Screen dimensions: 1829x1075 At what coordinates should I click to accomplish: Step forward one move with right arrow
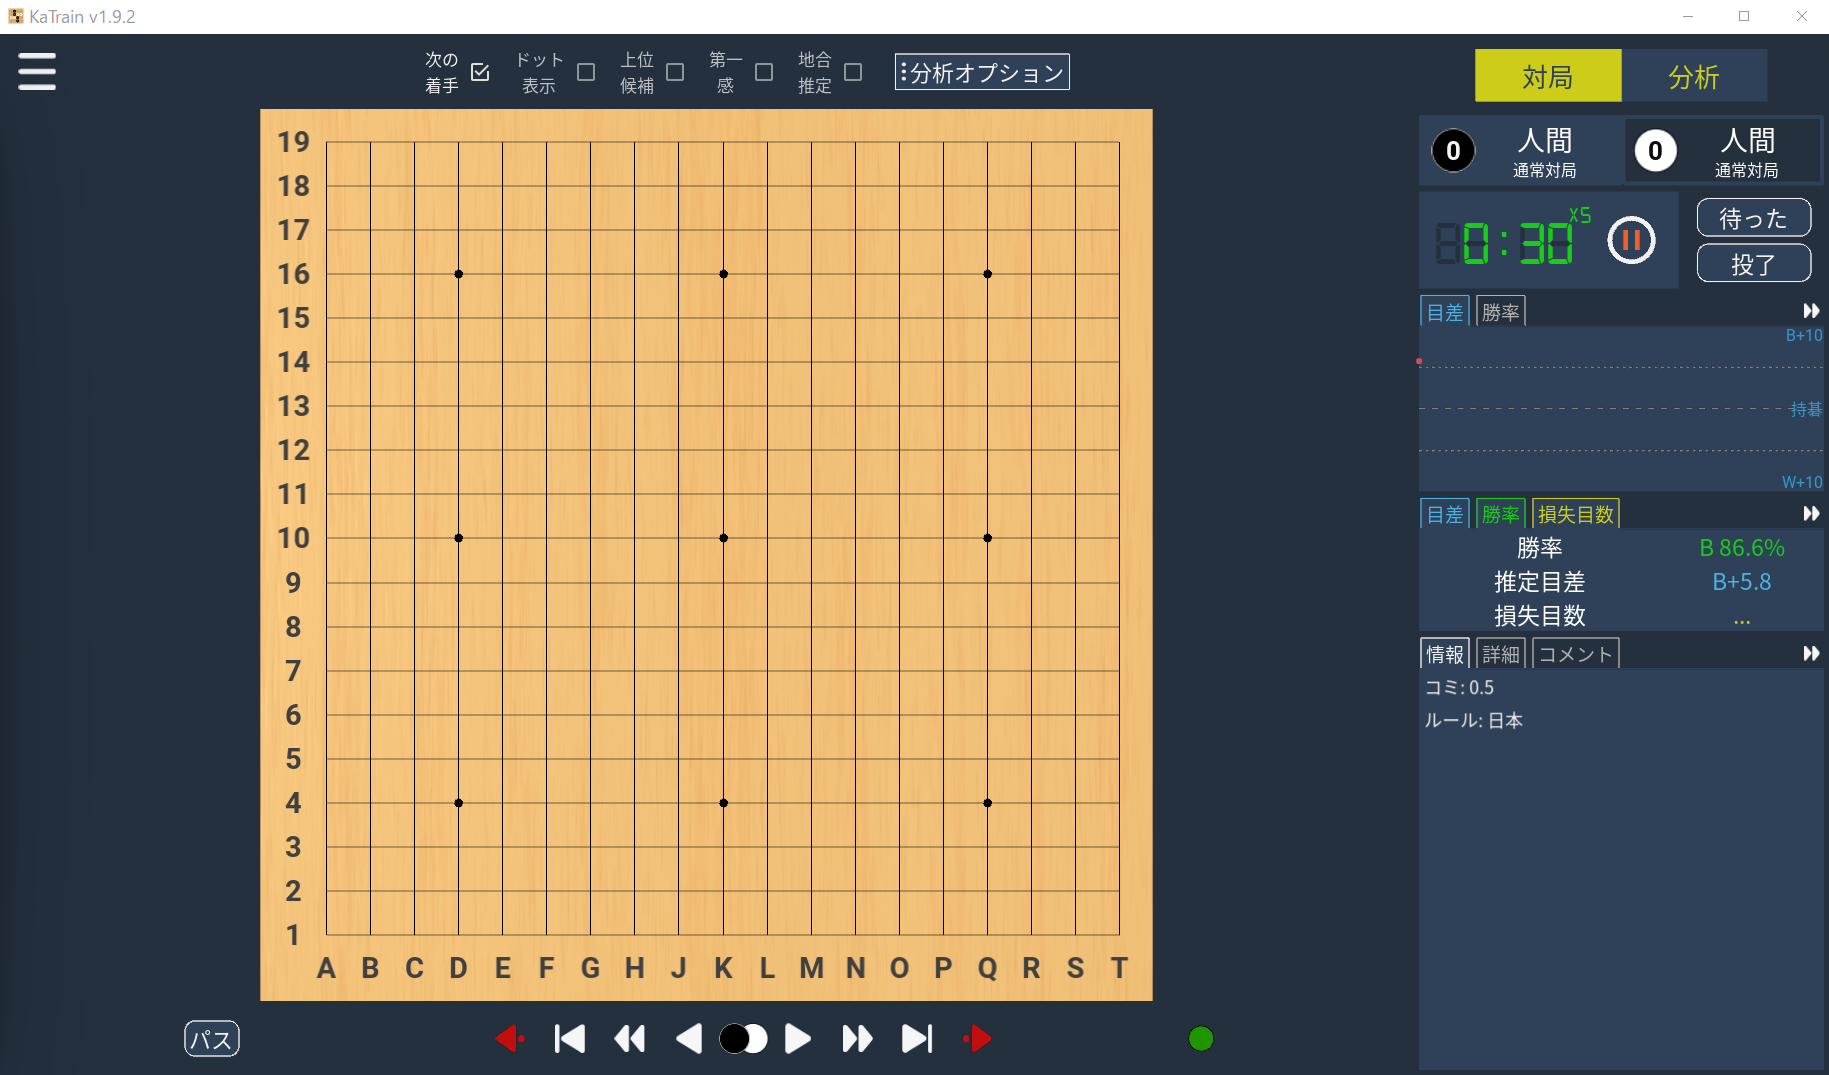pyautogui.click(x=797, y=1039)
